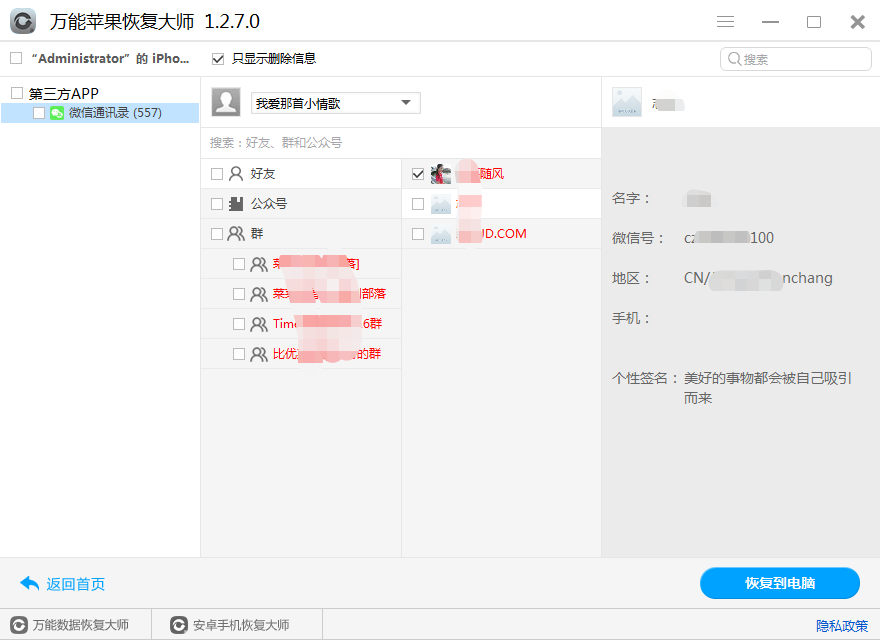
Task: Maximize the window
Action: (x=814, y=22)
